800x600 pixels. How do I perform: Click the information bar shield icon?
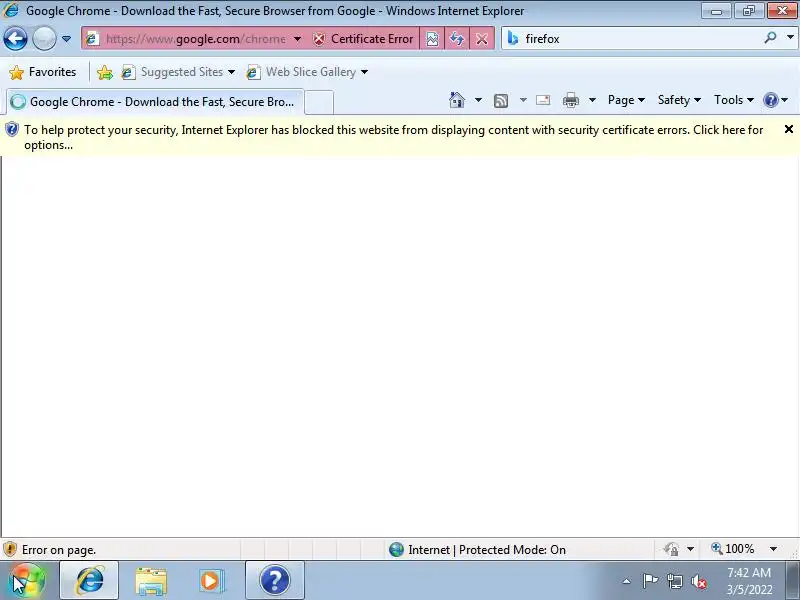coord(12,130)
